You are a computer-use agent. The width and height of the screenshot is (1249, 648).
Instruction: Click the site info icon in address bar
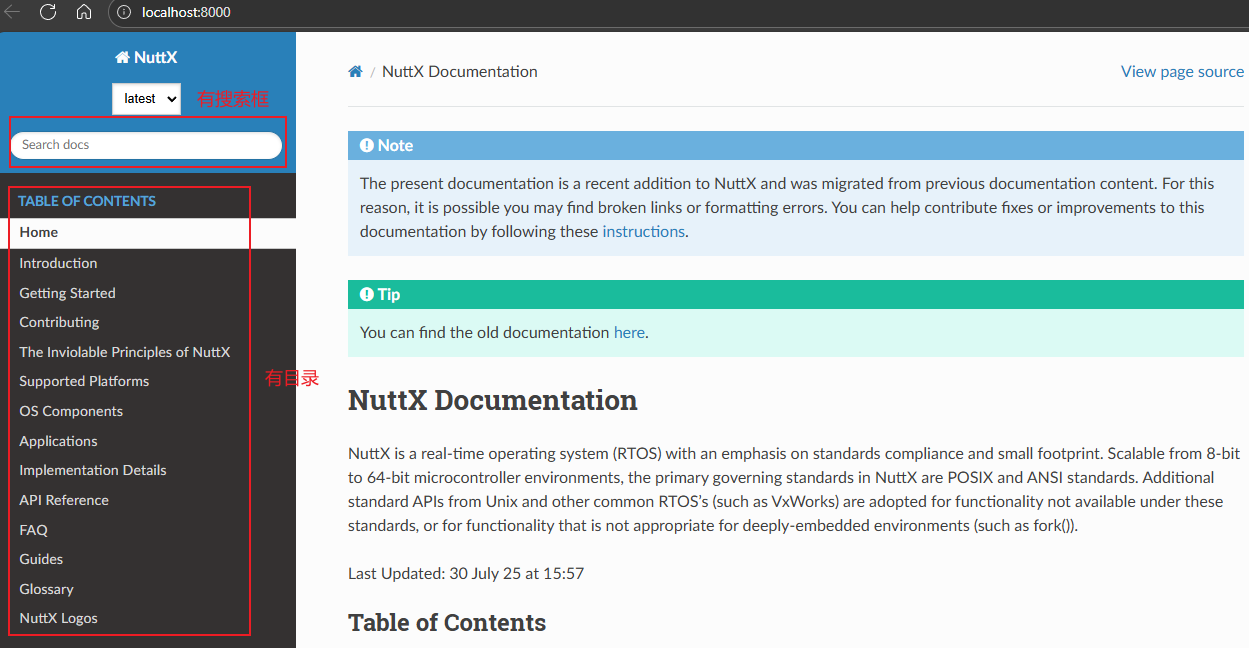click(x=125, y=12)
